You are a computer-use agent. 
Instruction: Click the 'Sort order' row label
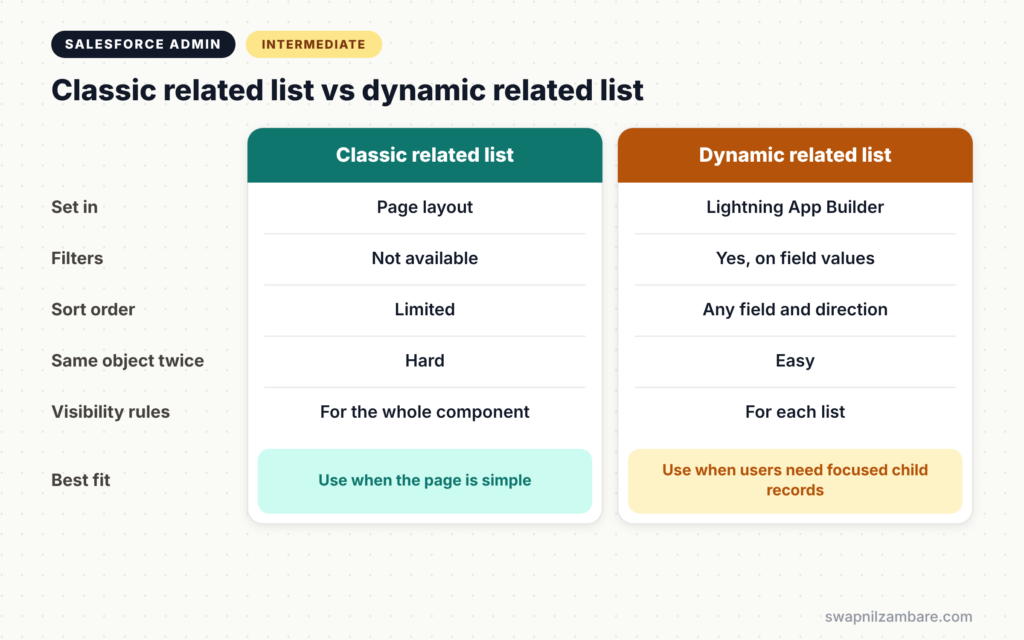(x=93, y=310)
